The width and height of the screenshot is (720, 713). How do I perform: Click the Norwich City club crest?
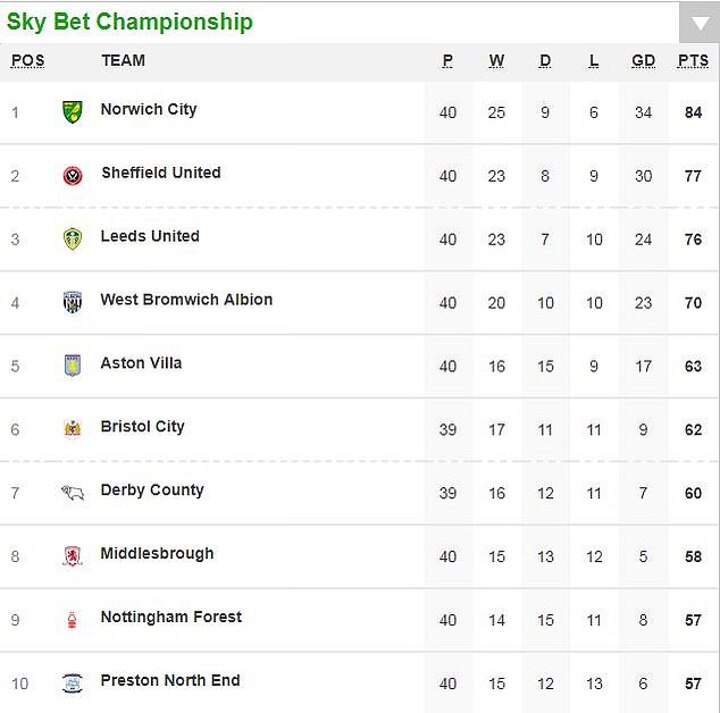(x=72, y=112)
